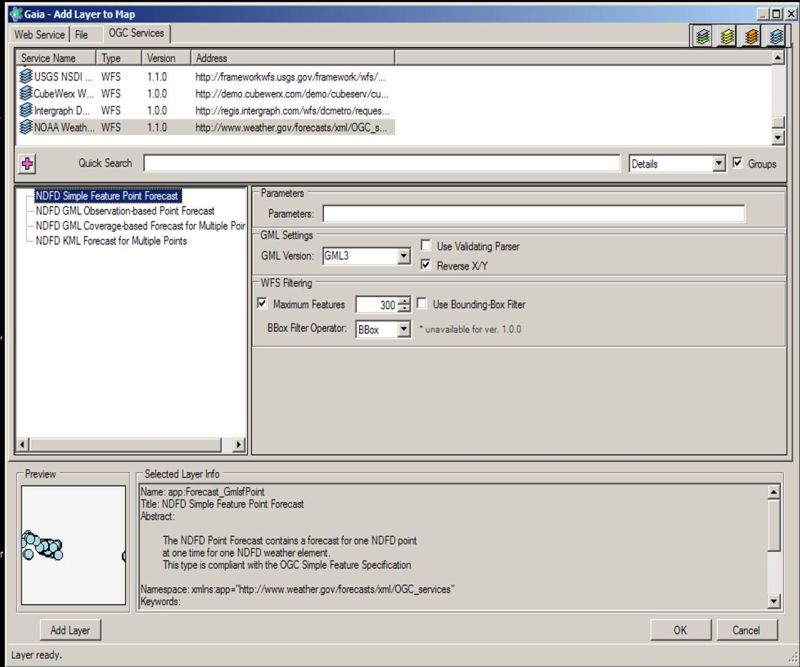Click service list scrollbar down arrow
Screen dimensions: 800x667
click(x=777, y=137)
